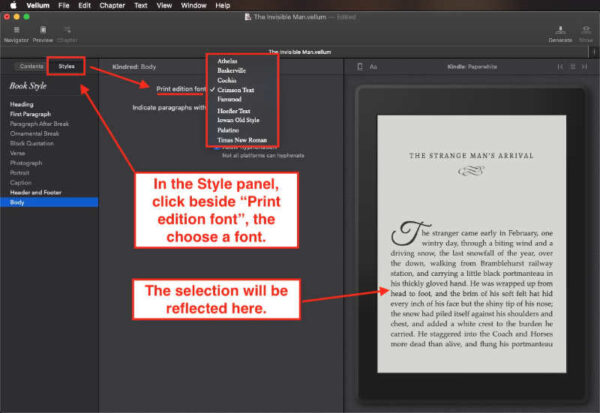The width and height of the screenshot is (600, 413).
Task: Select the Photograph style
Action: pyautogui.click(x=26, y=163)
